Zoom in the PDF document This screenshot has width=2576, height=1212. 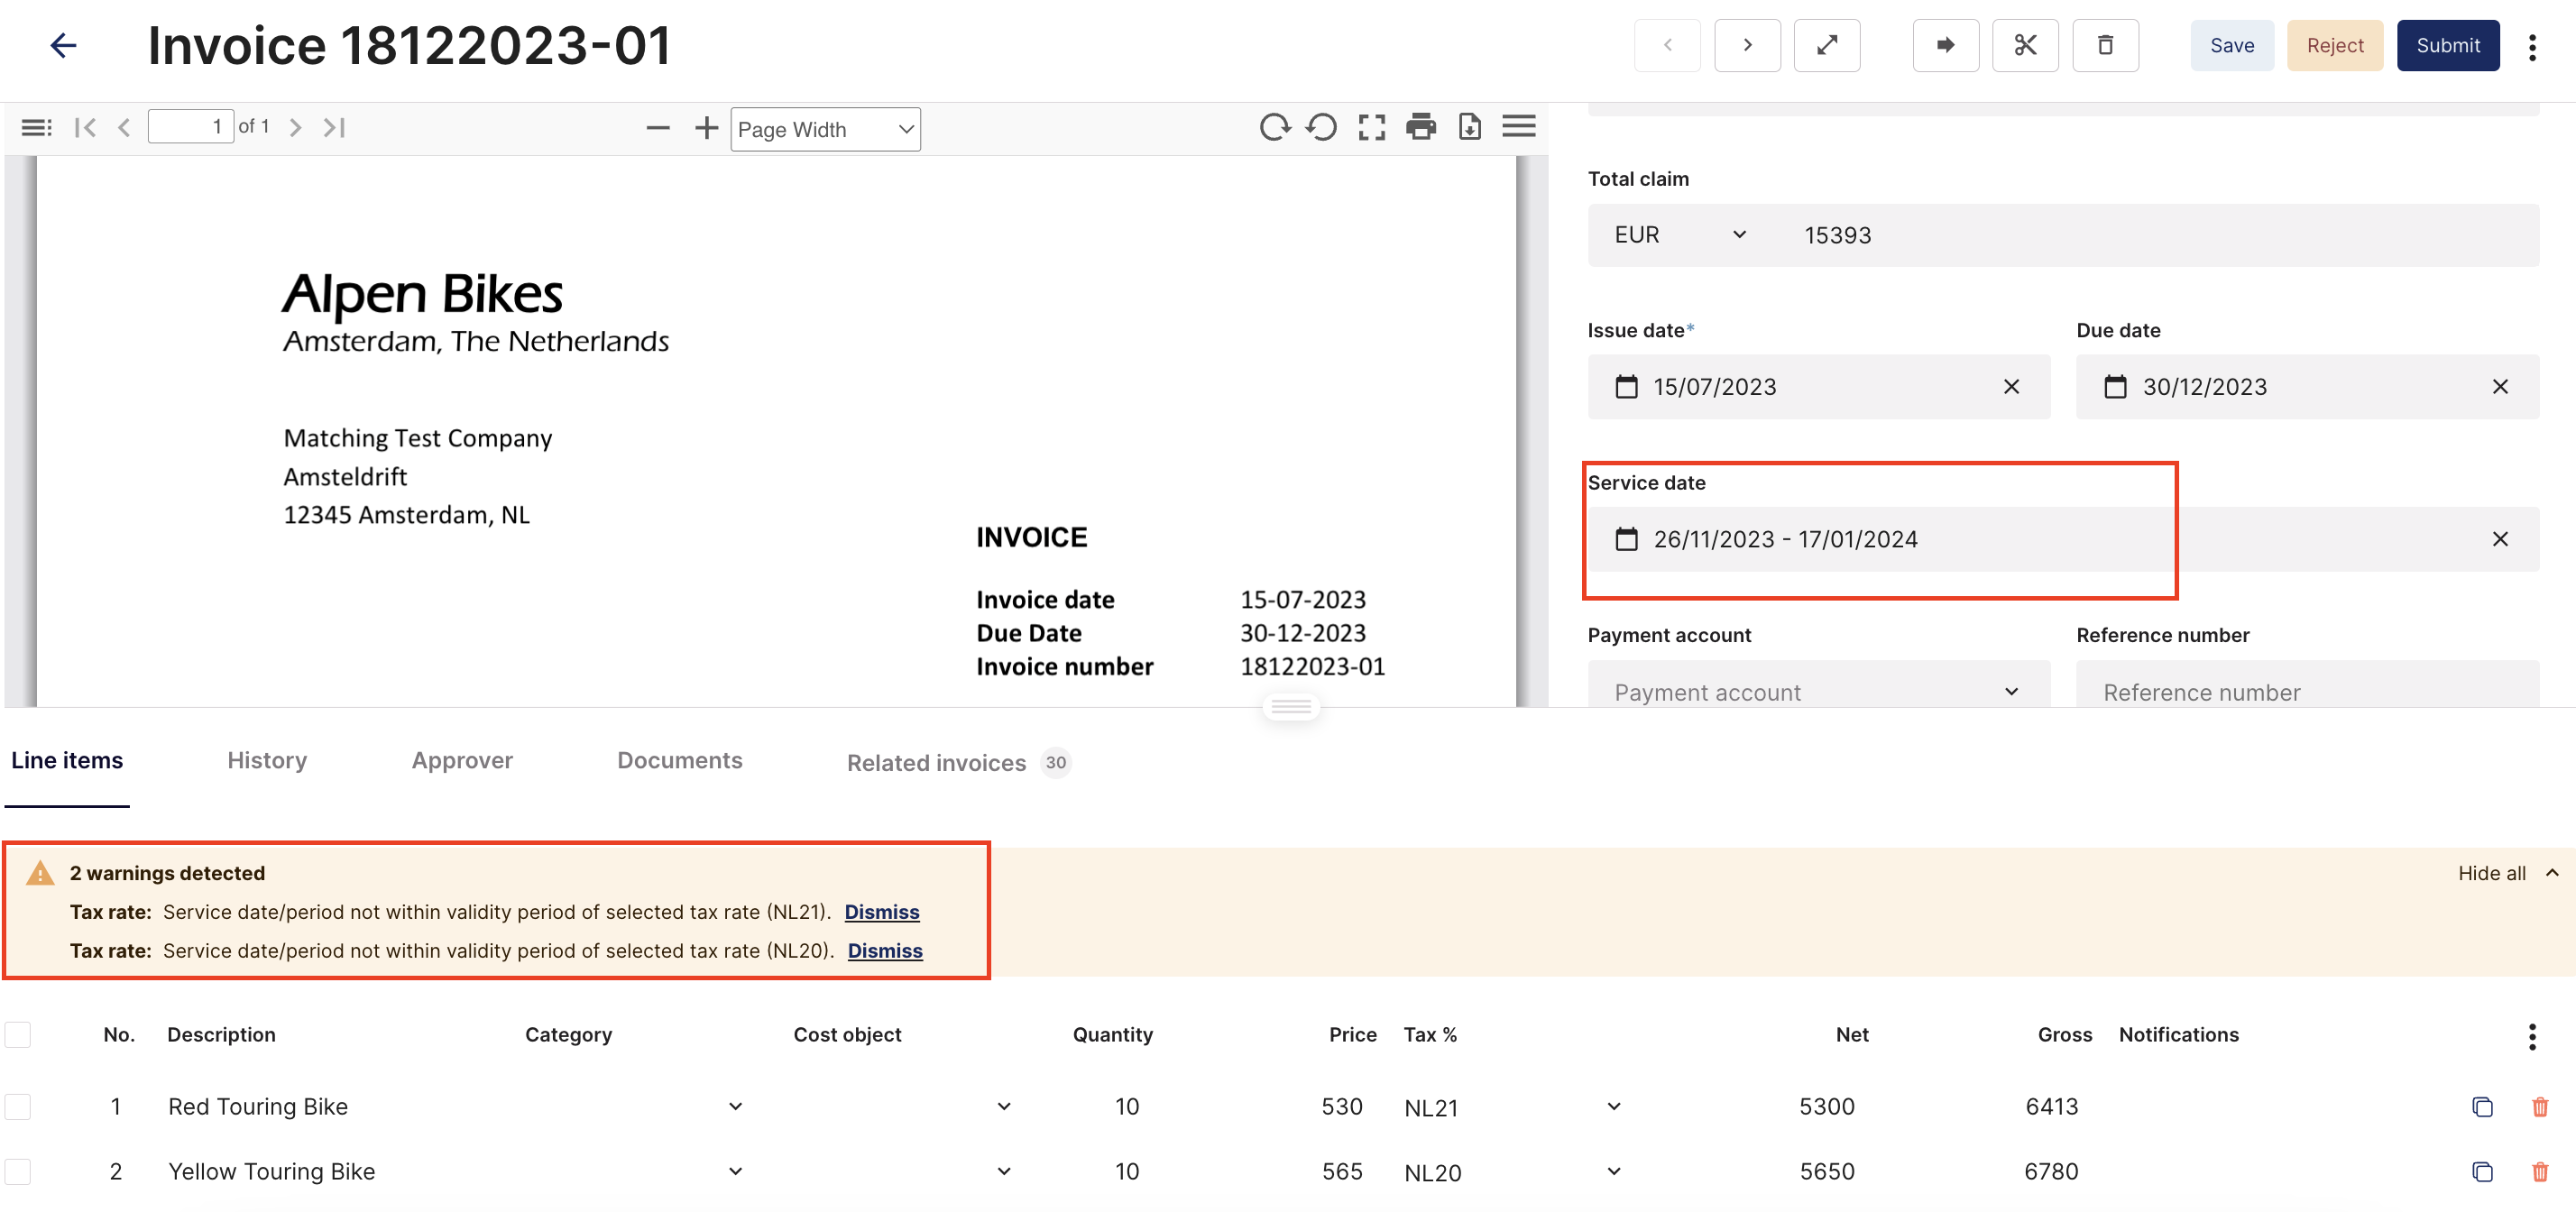click(706, 128)
